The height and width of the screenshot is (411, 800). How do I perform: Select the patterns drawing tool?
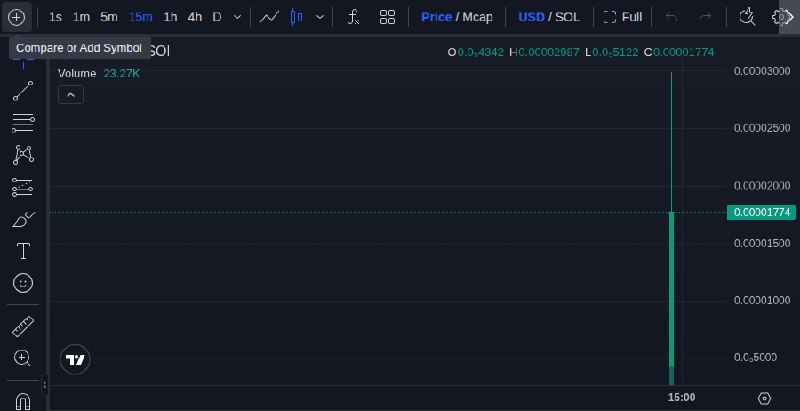tap(23, 155)
